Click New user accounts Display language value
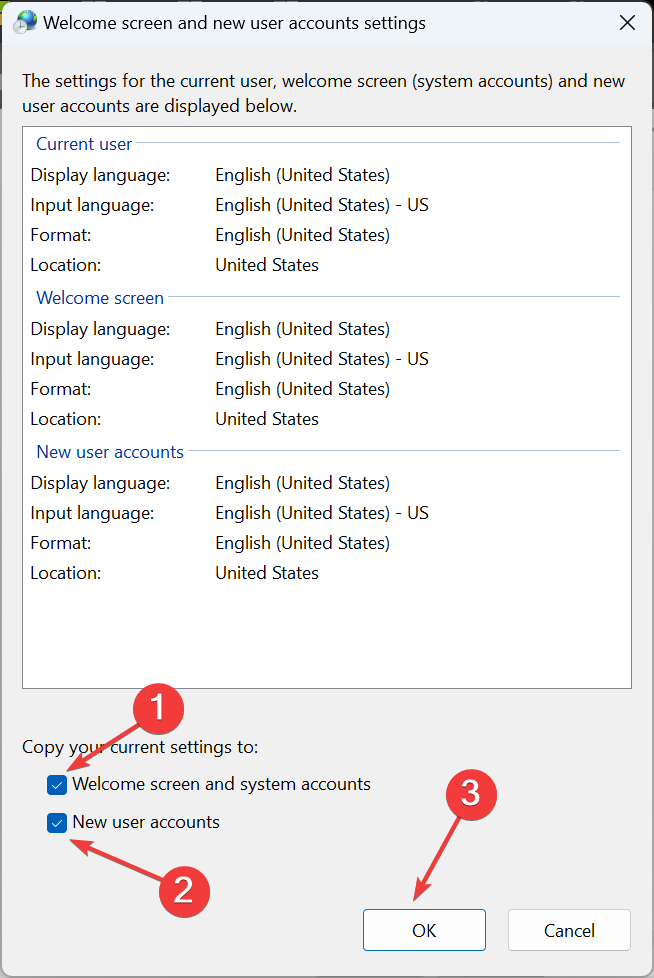 (x=302, y=483)
